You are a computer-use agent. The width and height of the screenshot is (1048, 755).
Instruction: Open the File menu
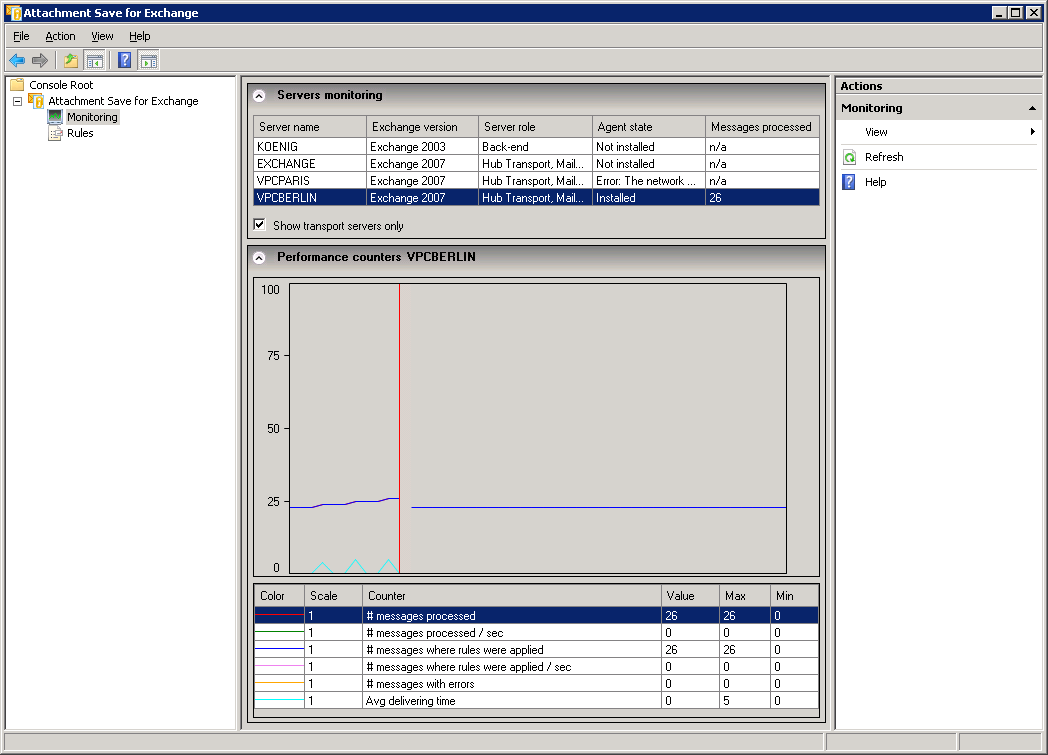(21, 36)
